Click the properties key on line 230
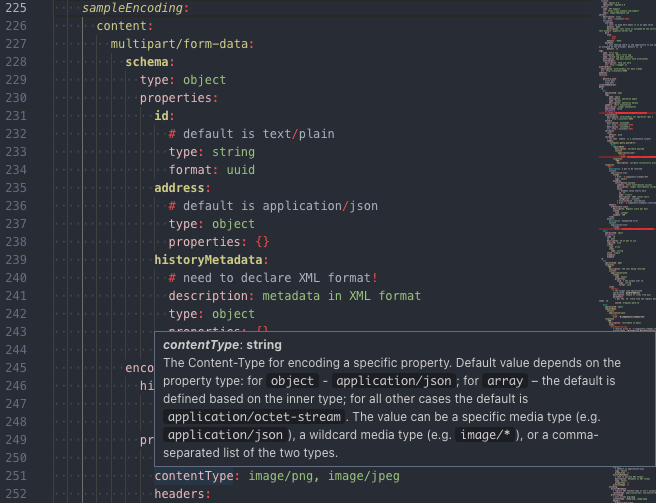This screenshot has height=503, width=656. (176, 98)
